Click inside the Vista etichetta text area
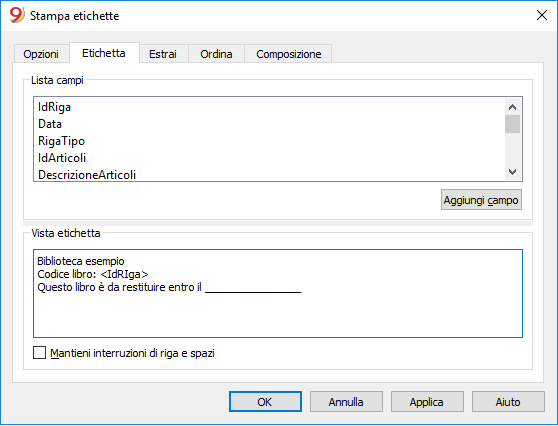 [278, 293]
